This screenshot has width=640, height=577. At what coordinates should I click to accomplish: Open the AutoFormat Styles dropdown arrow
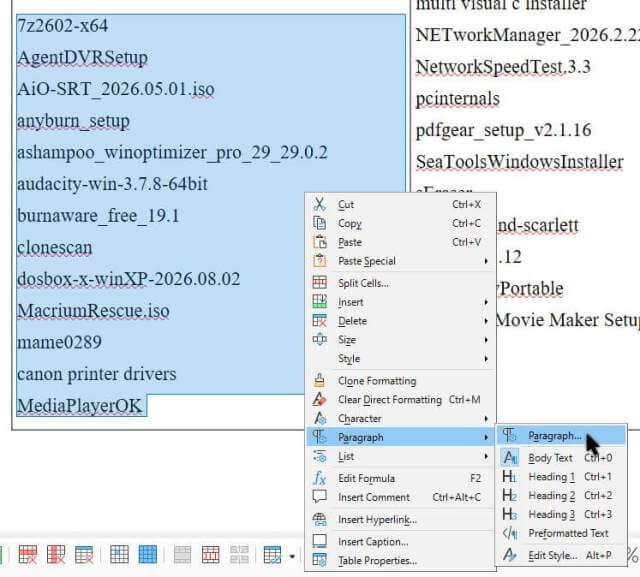pyautogui.click(x=292, y=556)
